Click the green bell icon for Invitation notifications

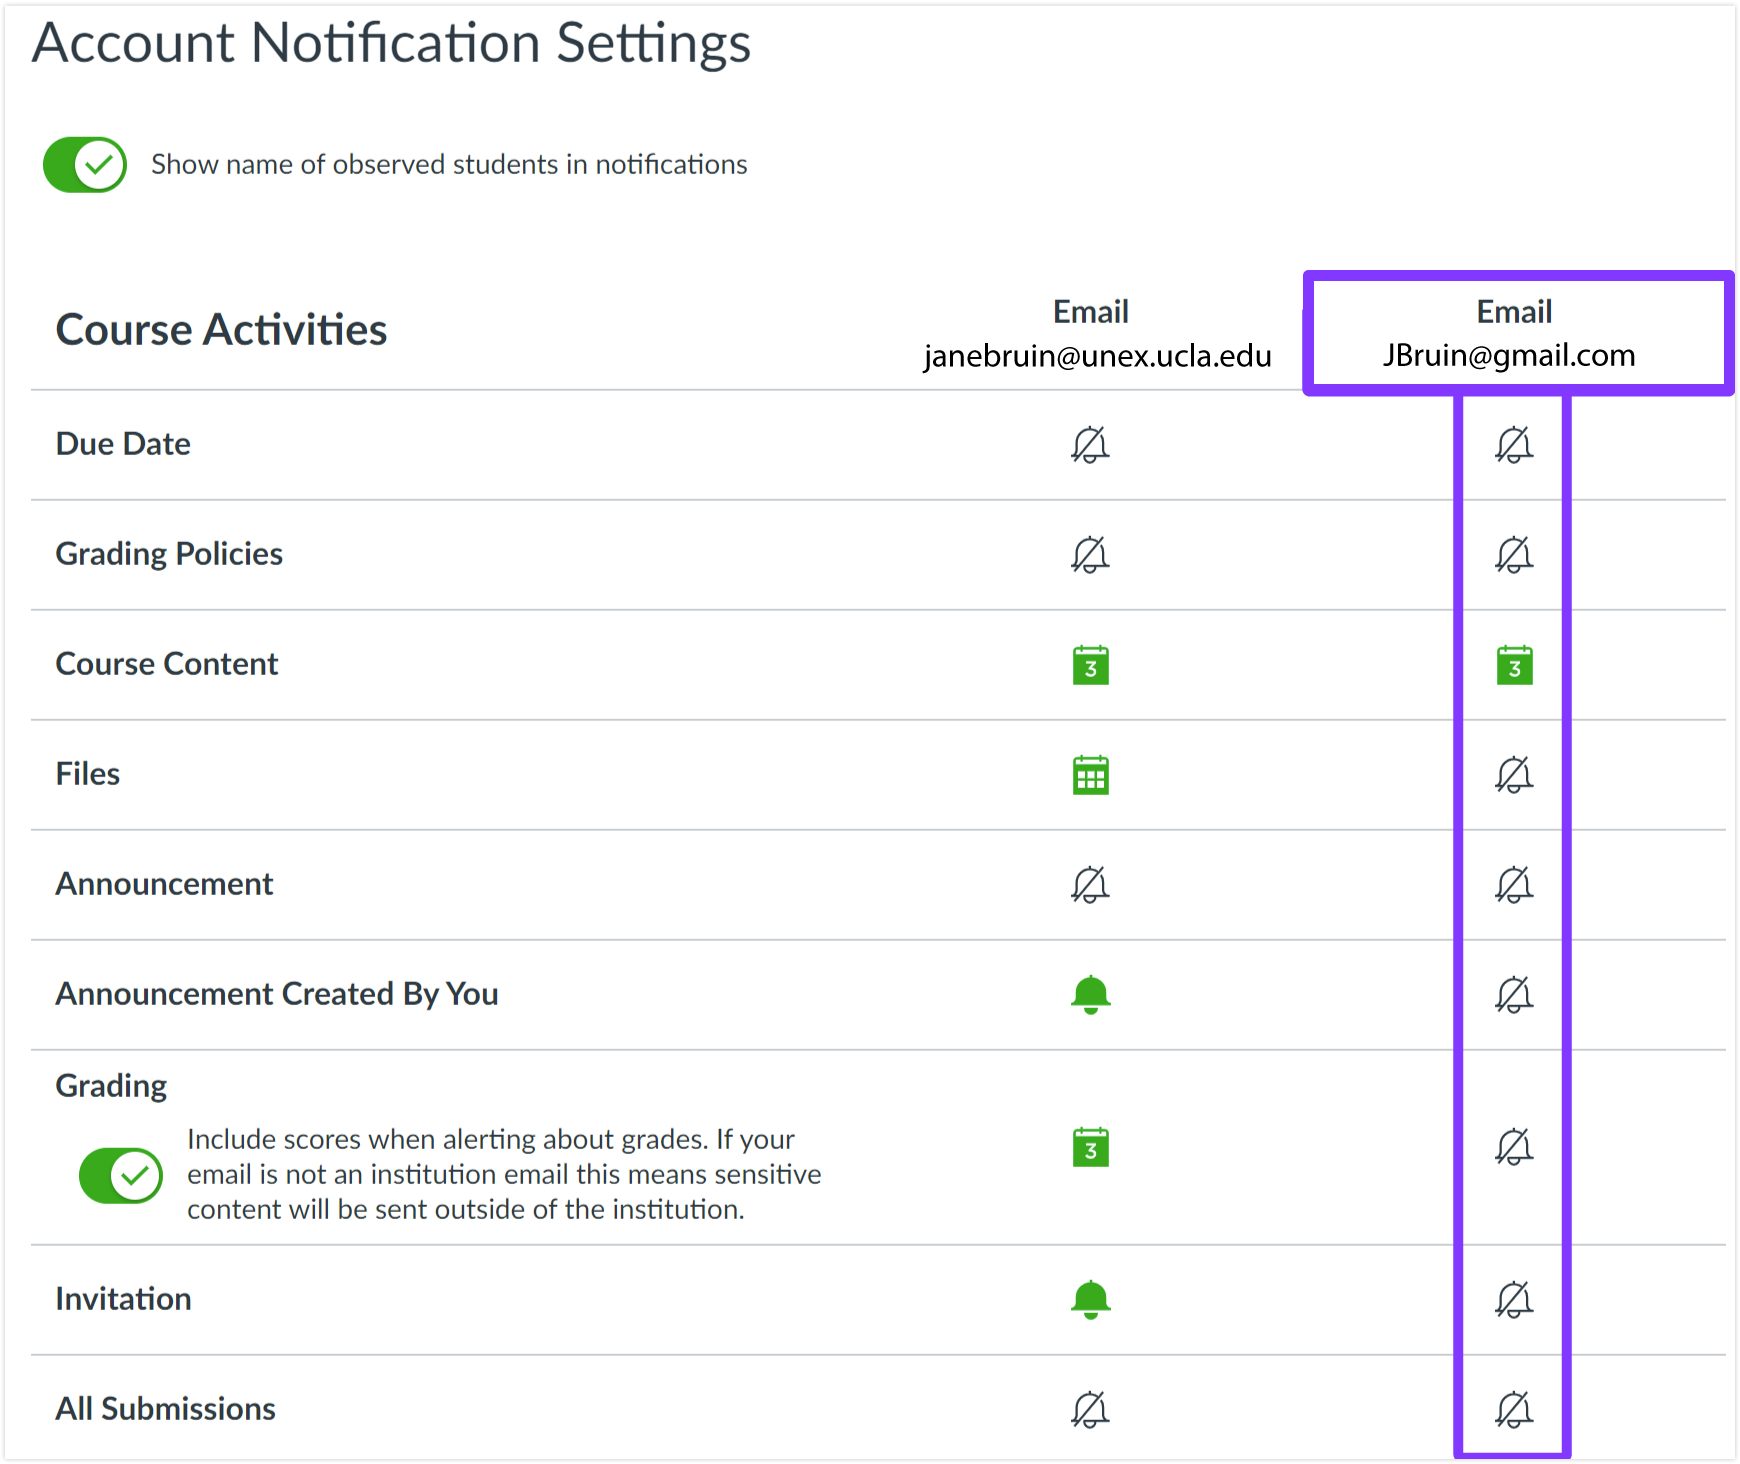coord(1091,1301)
